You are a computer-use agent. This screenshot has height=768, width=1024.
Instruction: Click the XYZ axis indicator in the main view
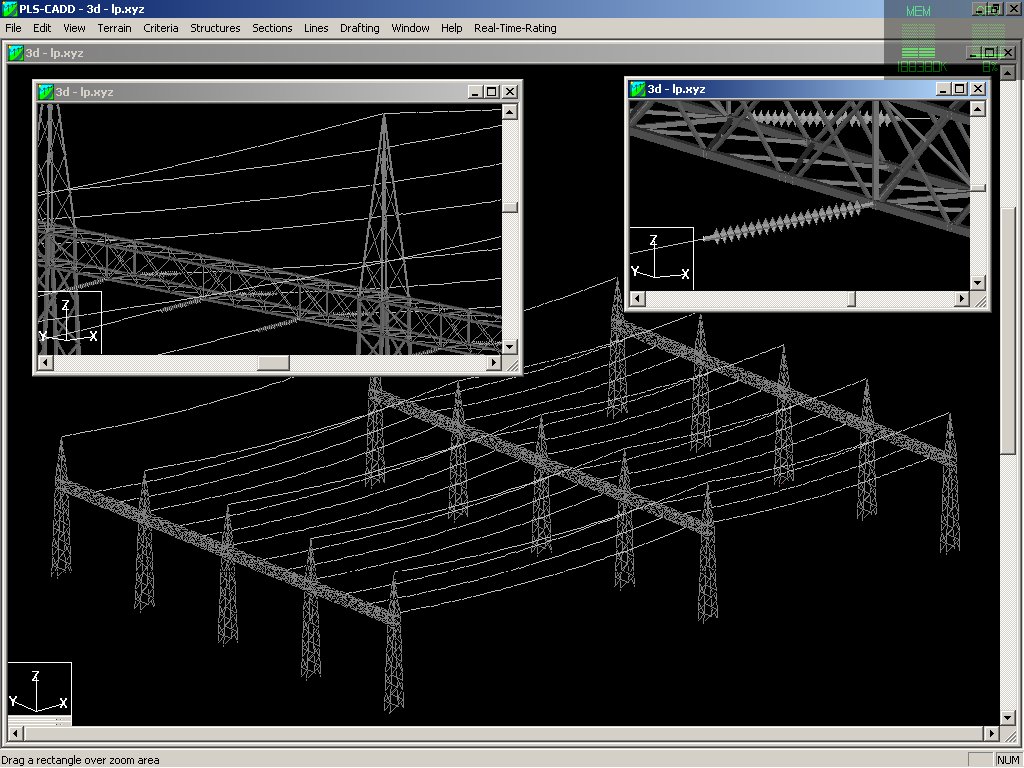pos(39,694)
